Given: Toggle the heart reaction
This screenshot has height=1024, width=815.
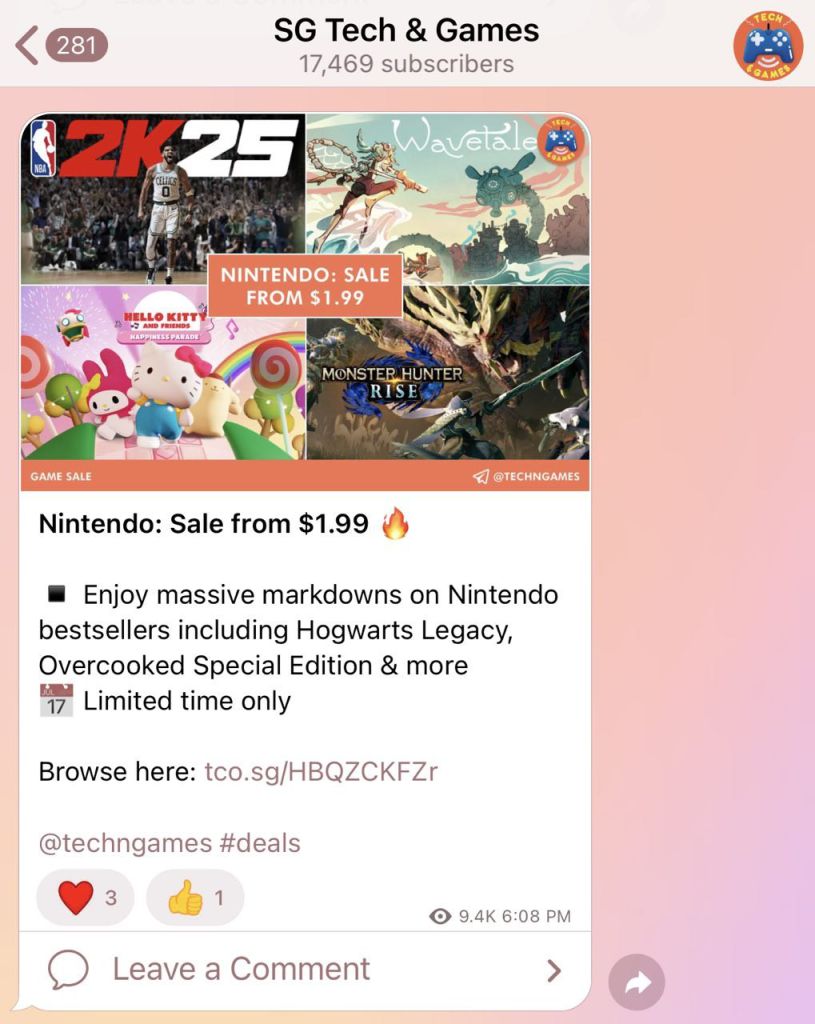Looking at the screenshot, I should pos(86,897).
